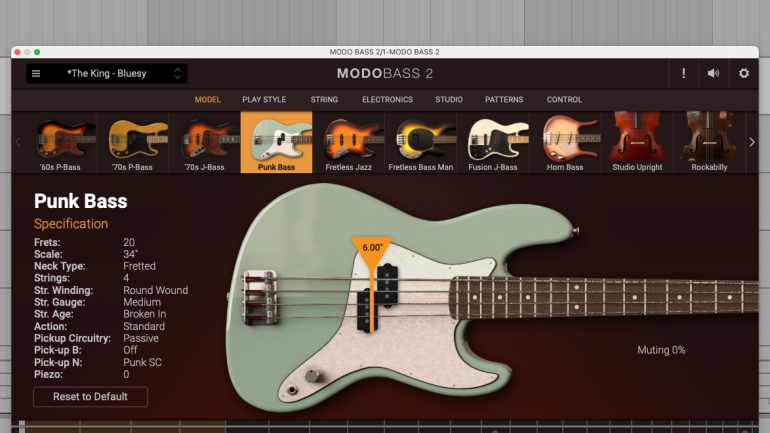Click the Neck Type value Fretted

139,266
